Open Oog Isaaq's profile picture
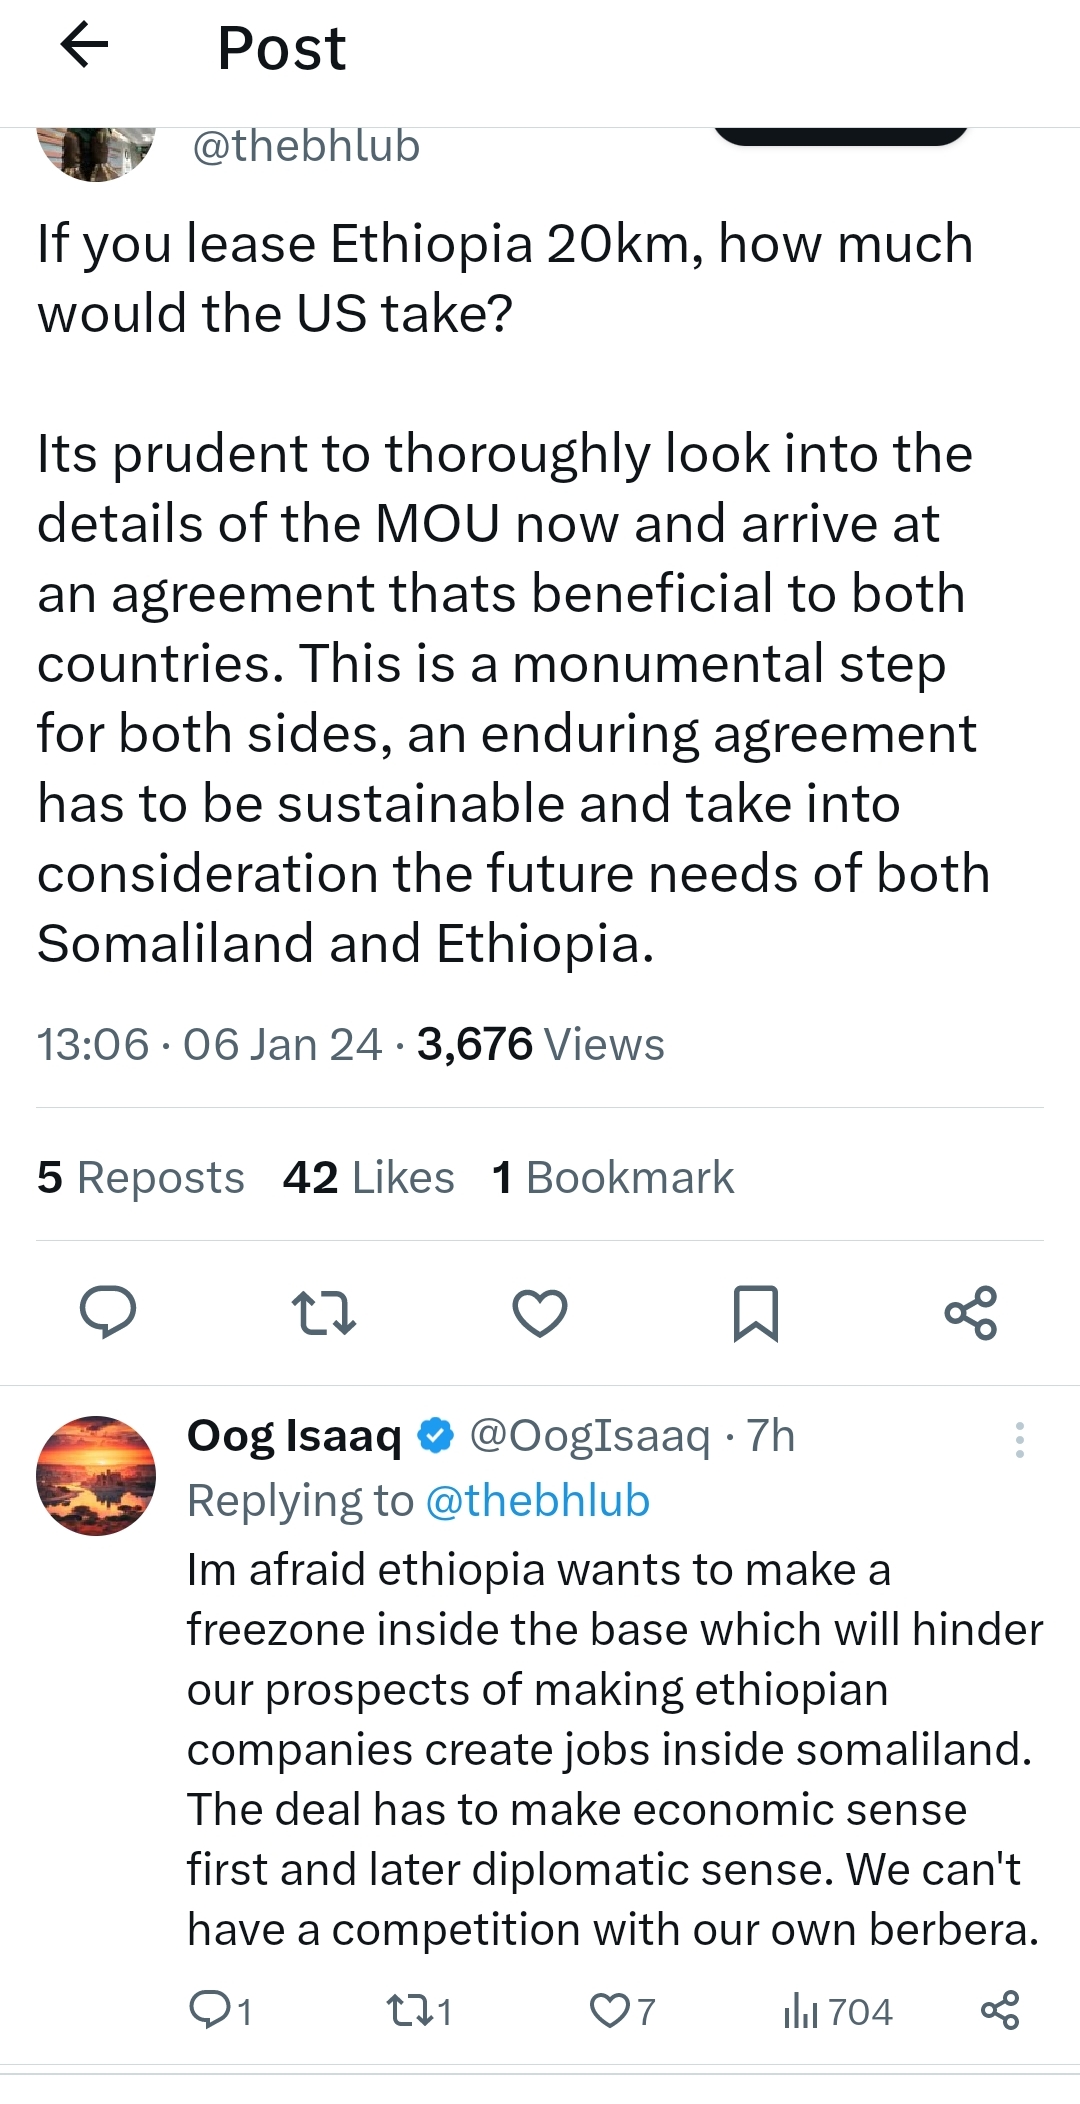The height and width of the screenshot is (2104, 1080). [96, 1475]
